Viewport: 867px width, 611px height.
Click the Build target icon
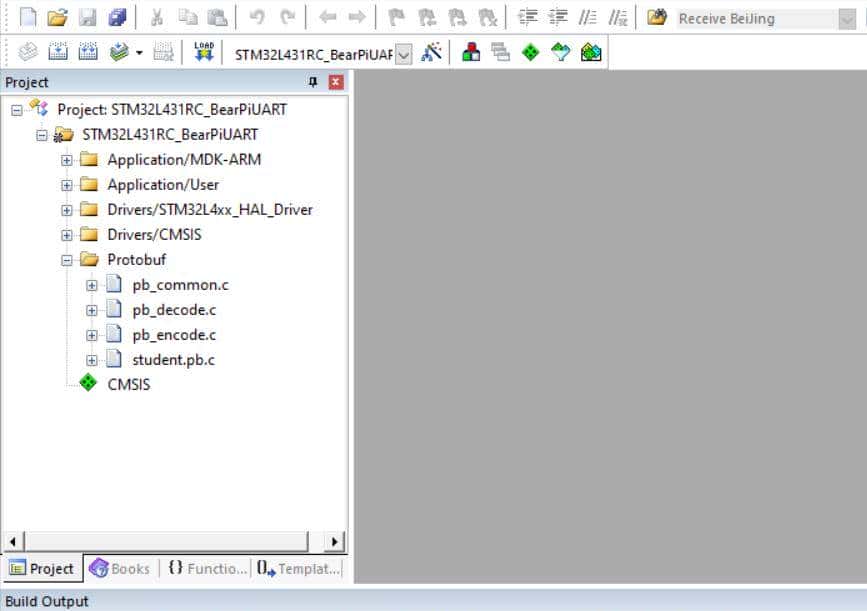coord(58,53)
